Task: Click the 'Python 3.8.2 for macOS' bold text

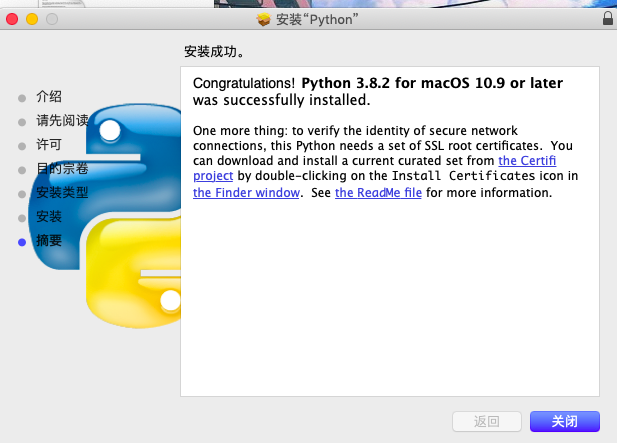Action: pyautogui.click(x=385, y=83)
